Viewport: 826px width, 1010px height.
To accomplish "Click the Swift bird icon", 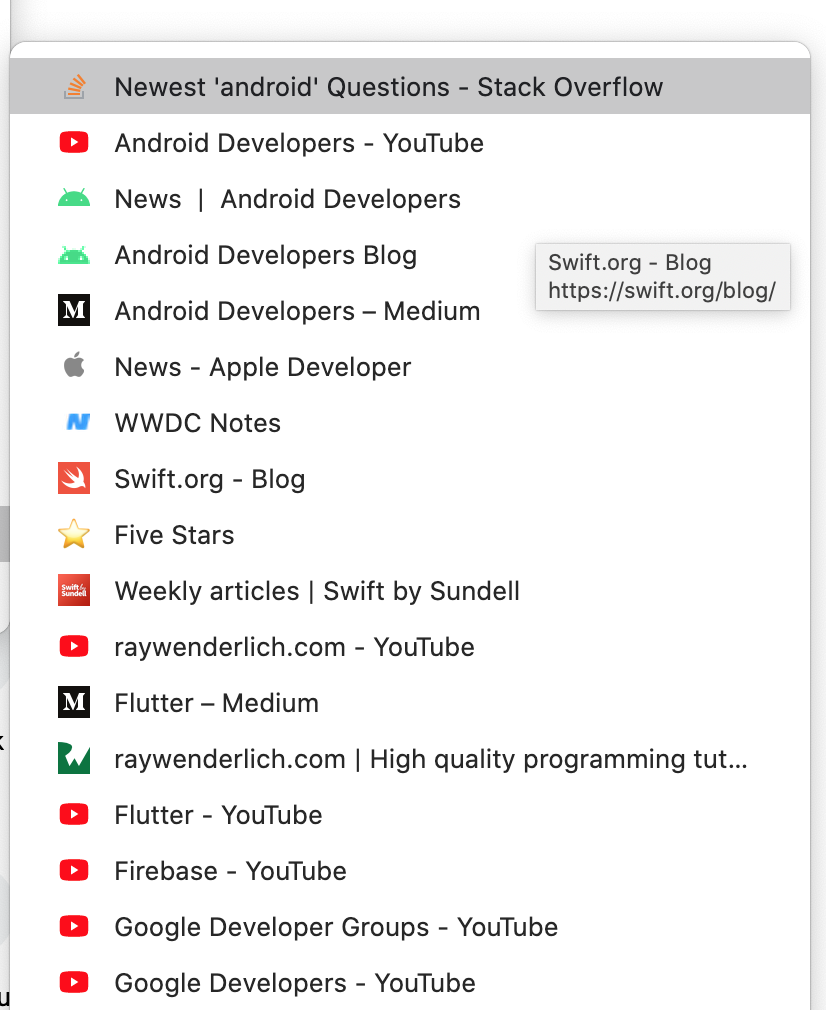I will tap(74, 478).
